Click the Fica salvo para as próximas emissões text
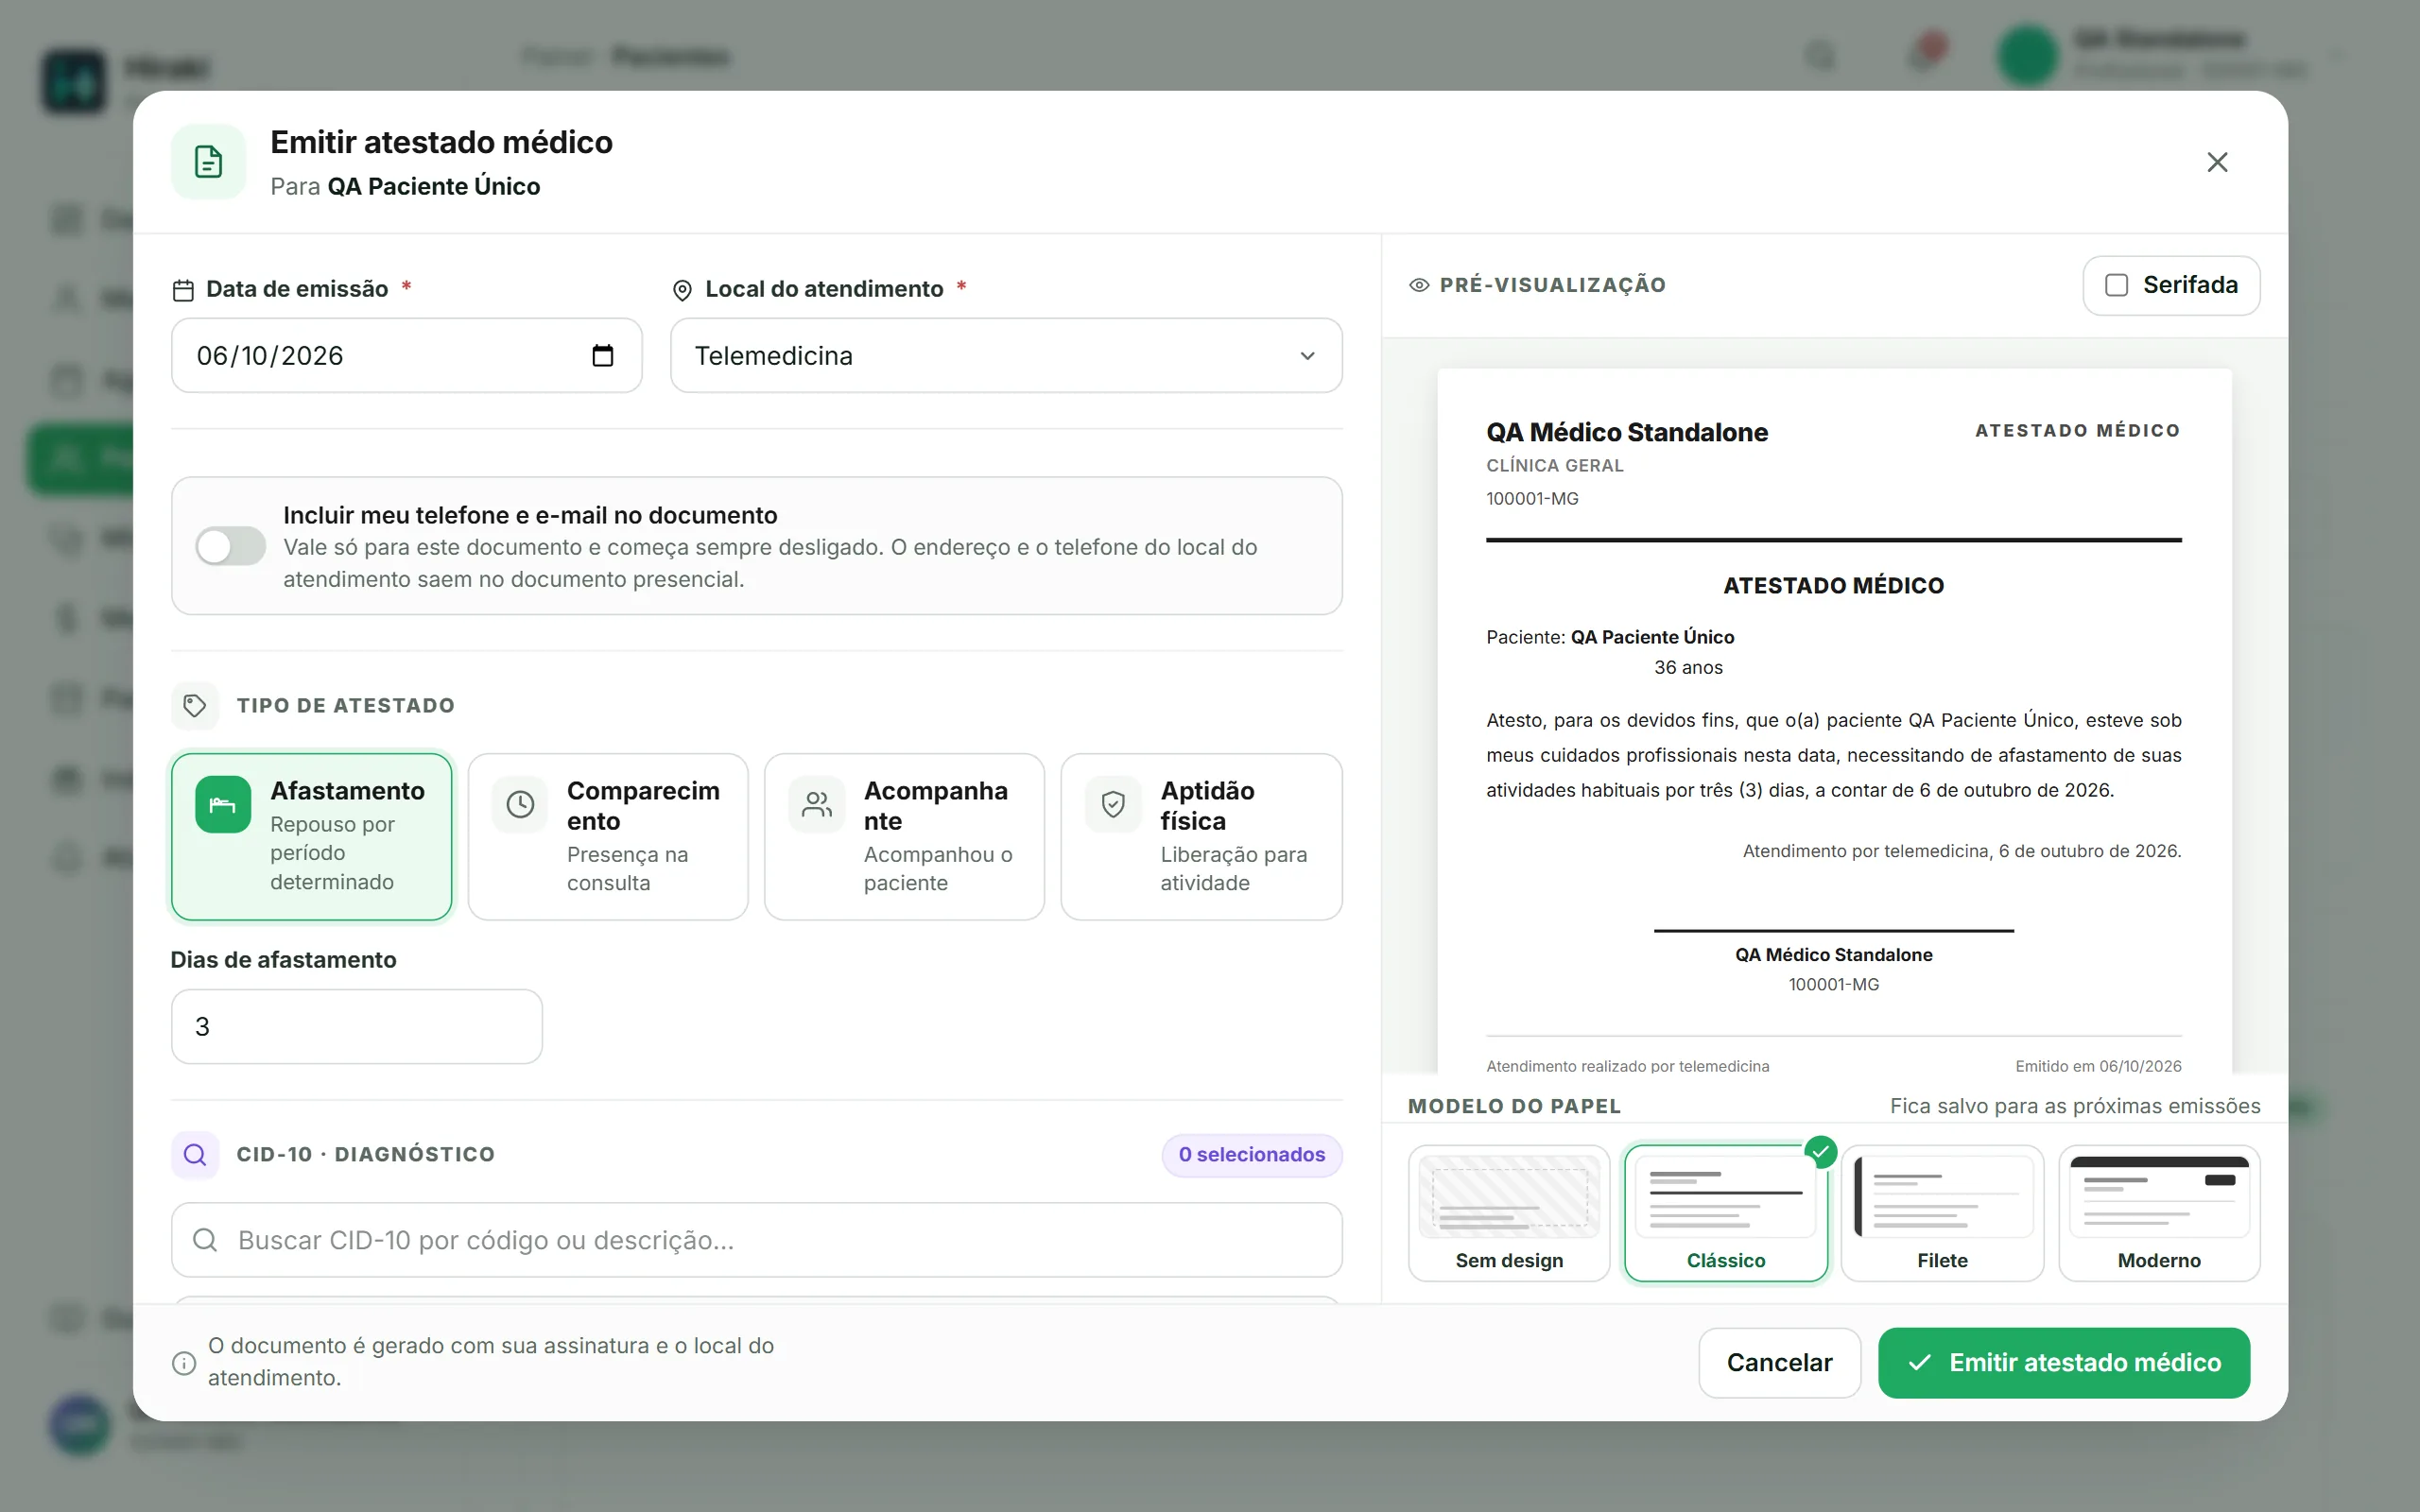The image size is (2420, 1512). coord(2075,1106)
